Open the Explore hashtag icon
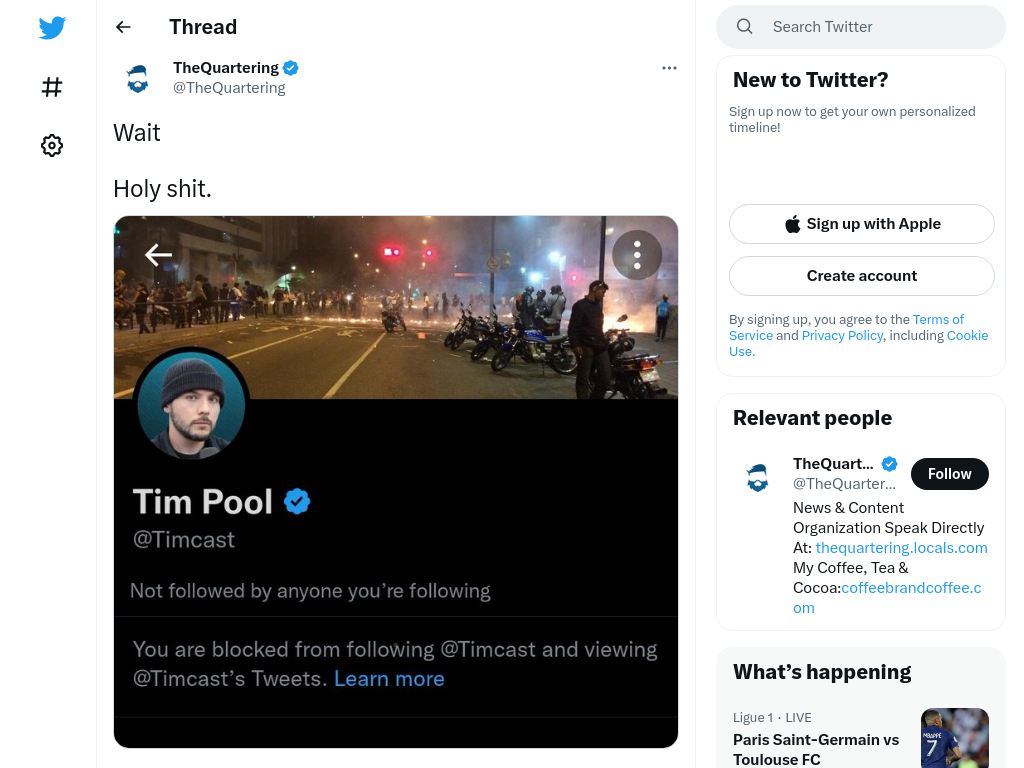1024x768 pixels. coord(52,87)
